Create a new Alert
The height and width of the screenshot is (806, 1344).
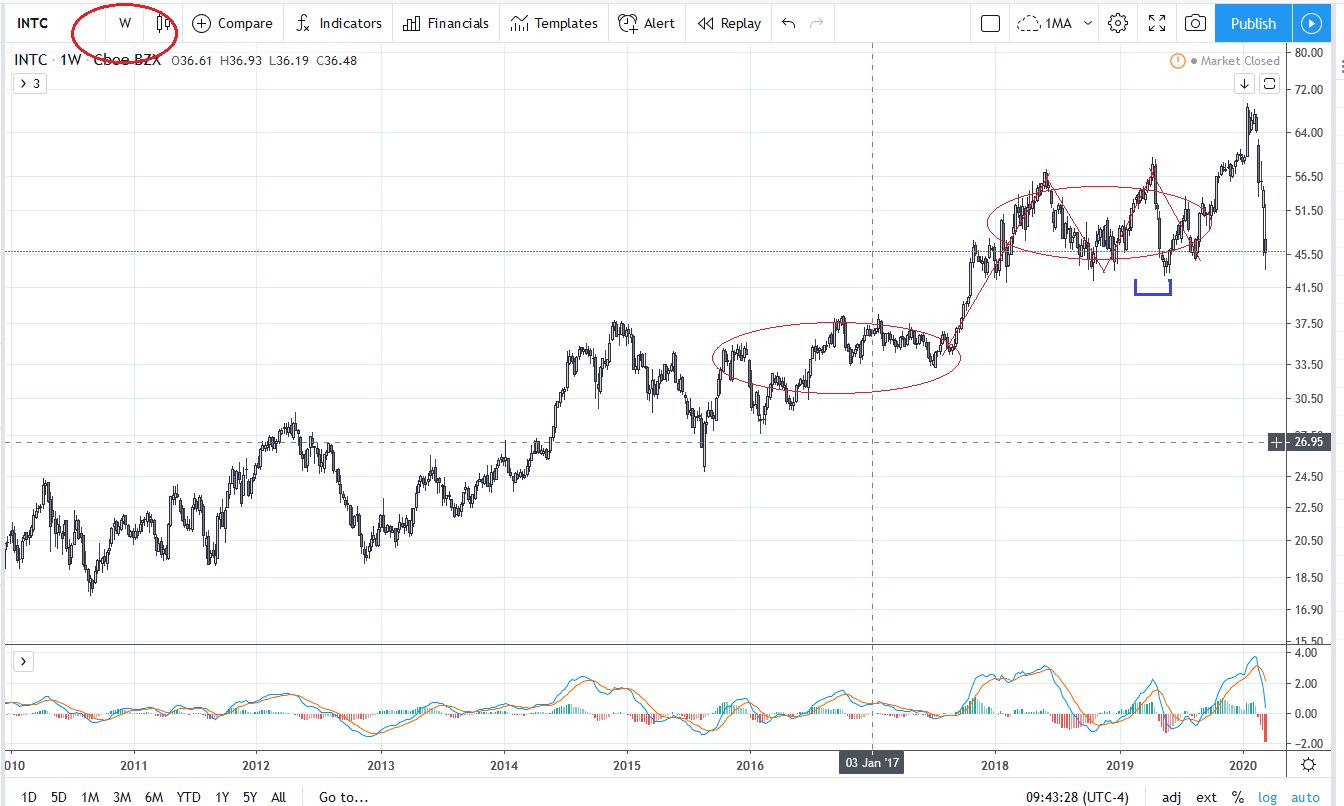646,23
